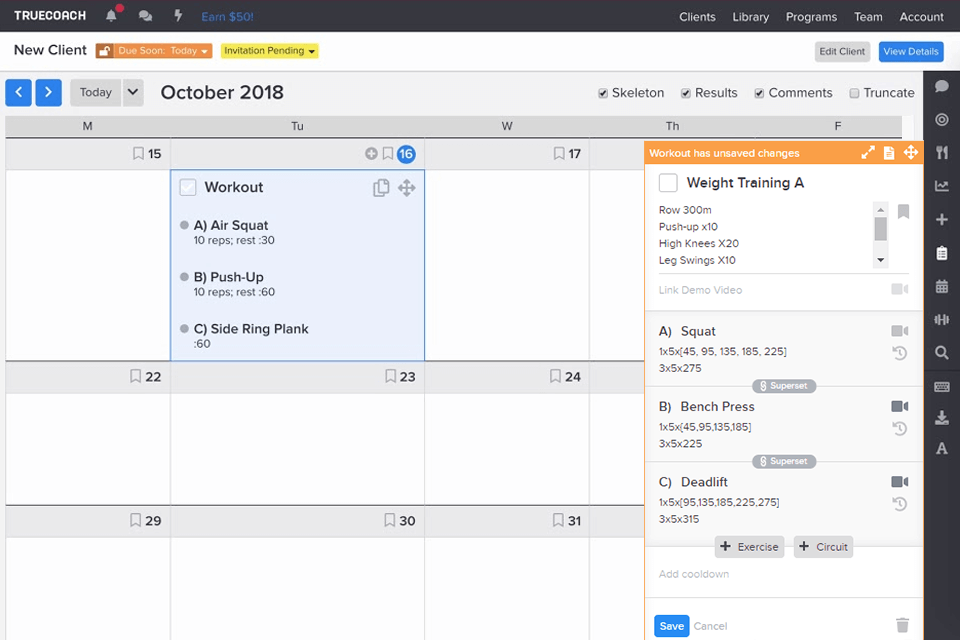Open the Due Soon: Today dropdown
The width and height of the screenshot is (960, 640).
pyautogui.click(x=162, y=51)
